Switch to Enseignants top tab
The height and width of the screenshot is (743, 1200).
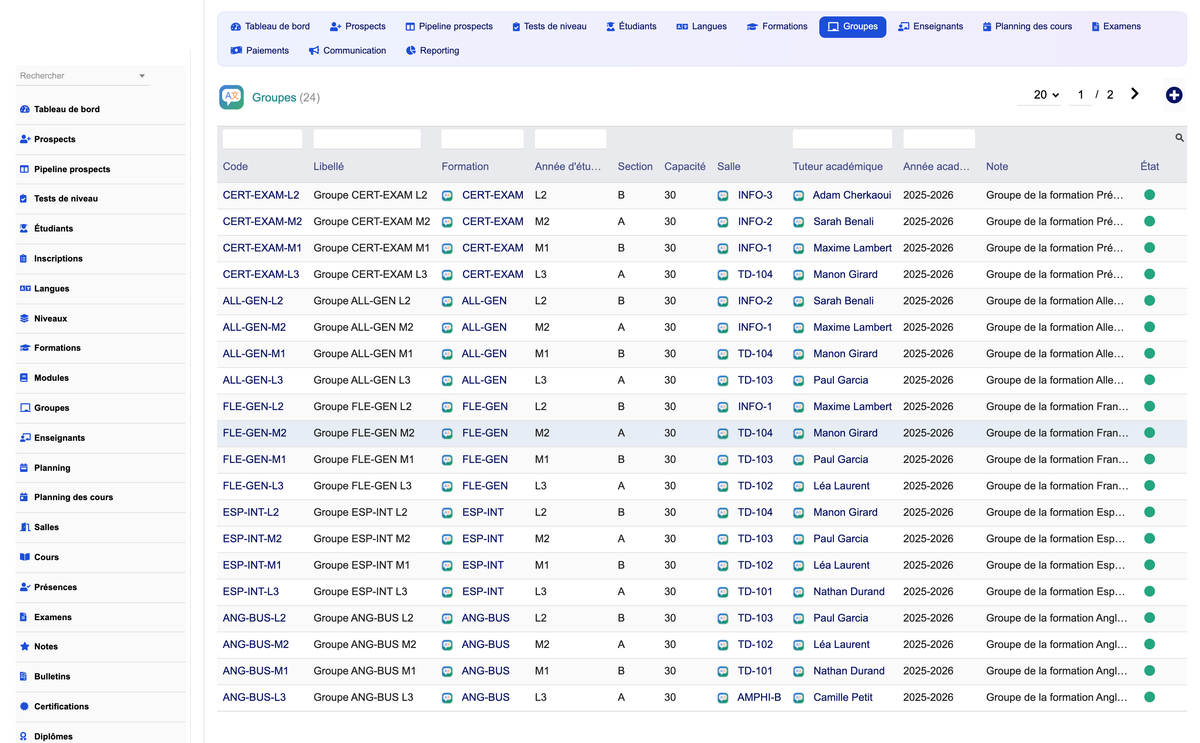931,27
